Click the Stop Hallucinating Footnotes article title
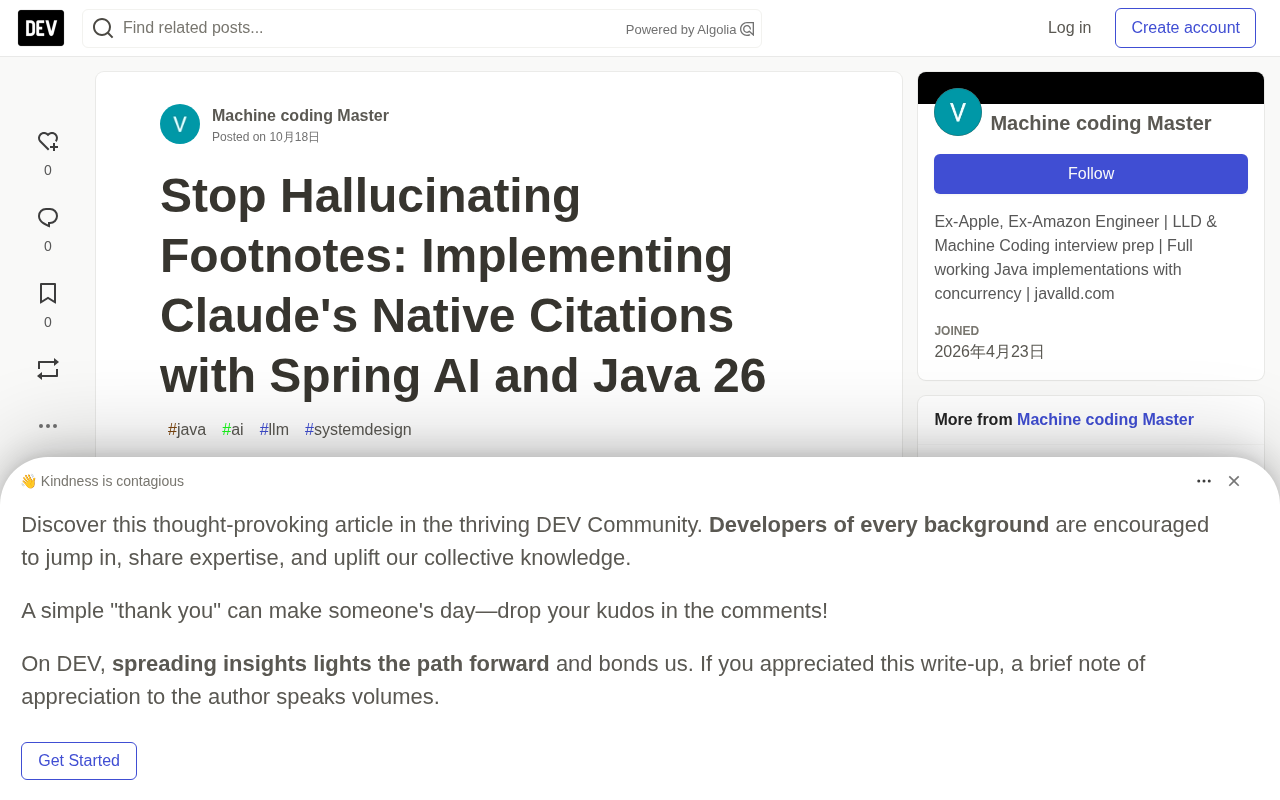This screenshot has height=800, width=1280. [463, 285]
